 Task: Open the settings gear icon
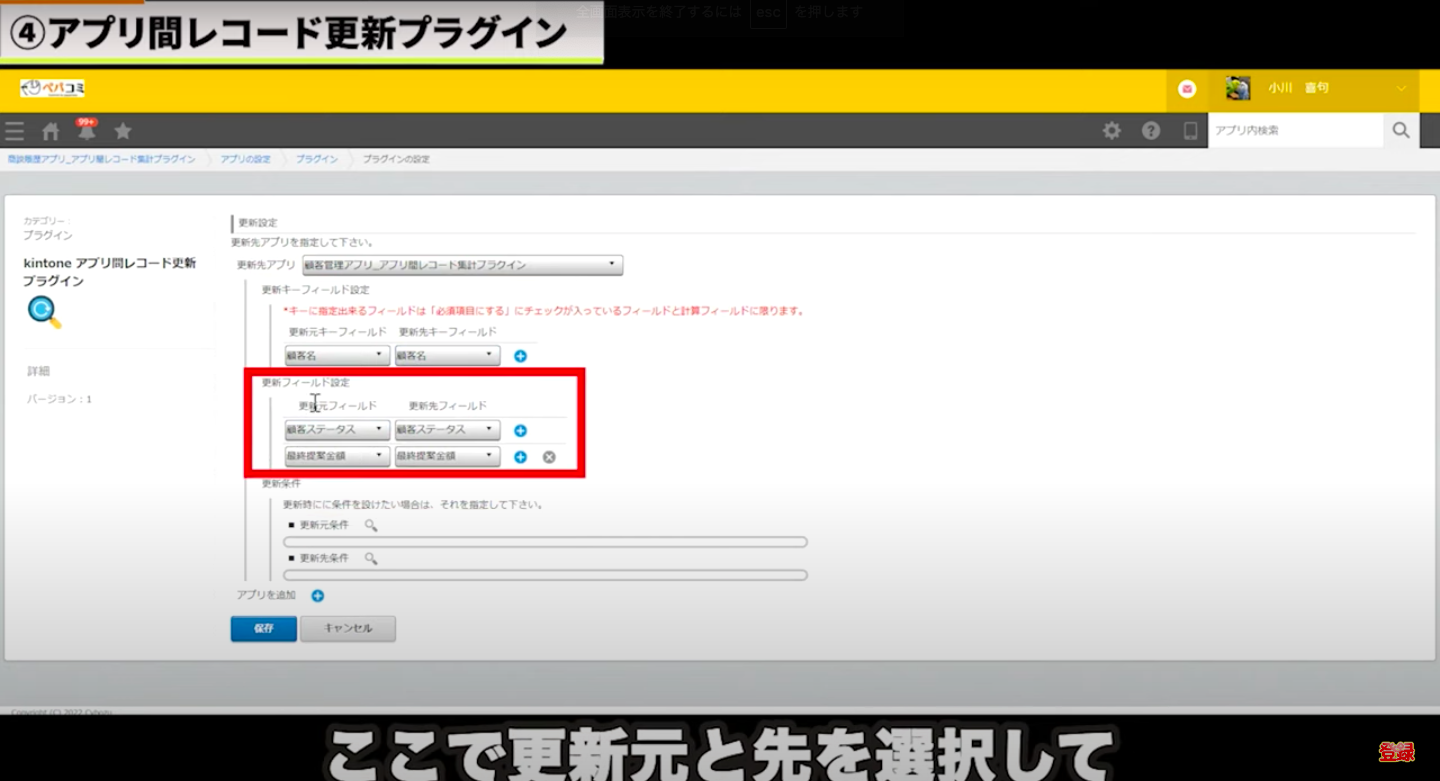click(x=1111, y=131)
